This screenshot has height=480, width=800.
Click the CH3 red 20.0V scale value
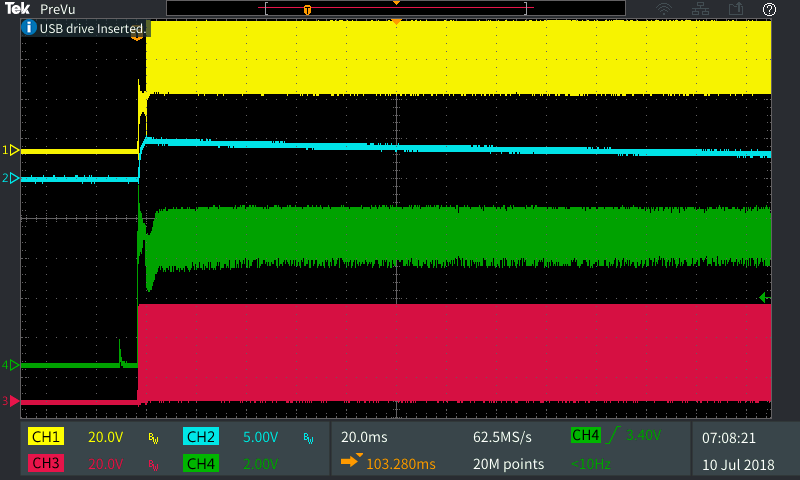[106, 464]
